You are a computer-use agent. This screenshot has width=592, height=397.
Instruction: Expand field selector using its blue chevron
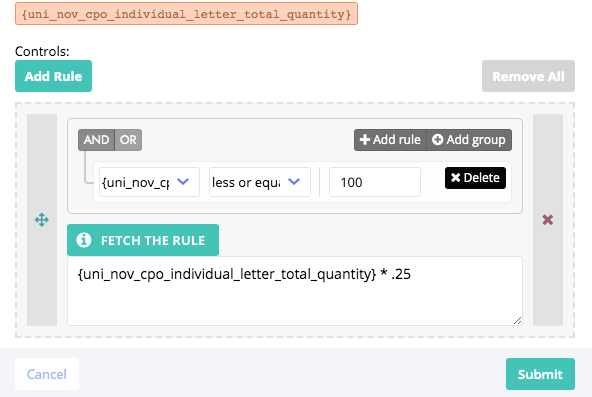point(183,182)
